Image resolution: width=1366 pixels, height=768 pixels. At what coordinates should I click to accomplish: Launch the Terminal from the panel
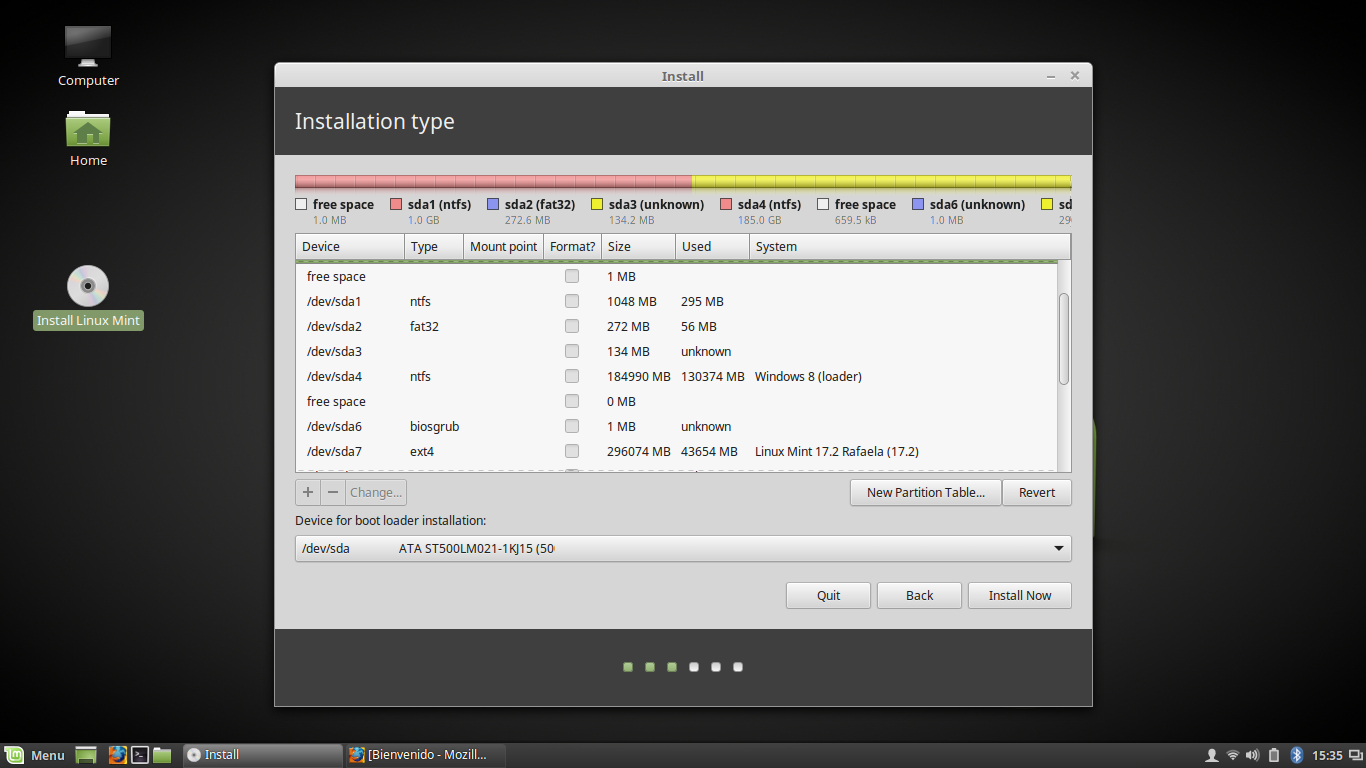tap(141, 755)
